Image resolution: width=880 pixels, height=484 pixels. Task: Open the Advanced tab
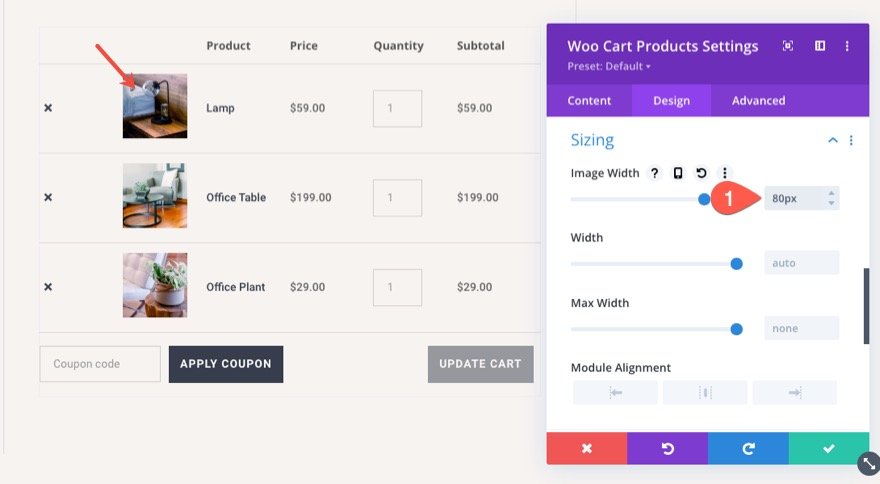[758, 100]
